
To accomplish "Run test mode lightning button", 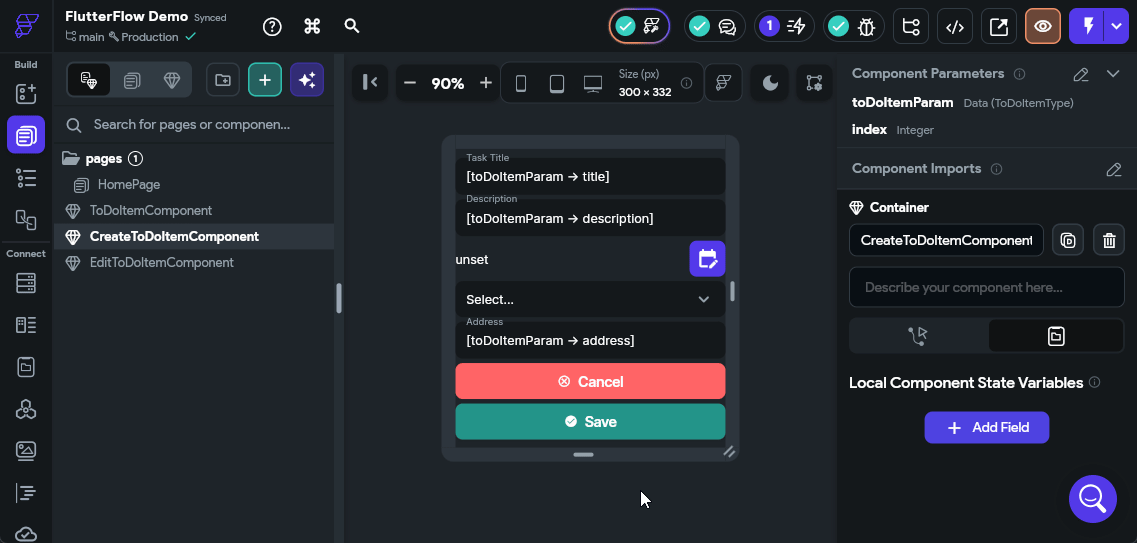I will pyautogui.click(x=1087, y=27).
